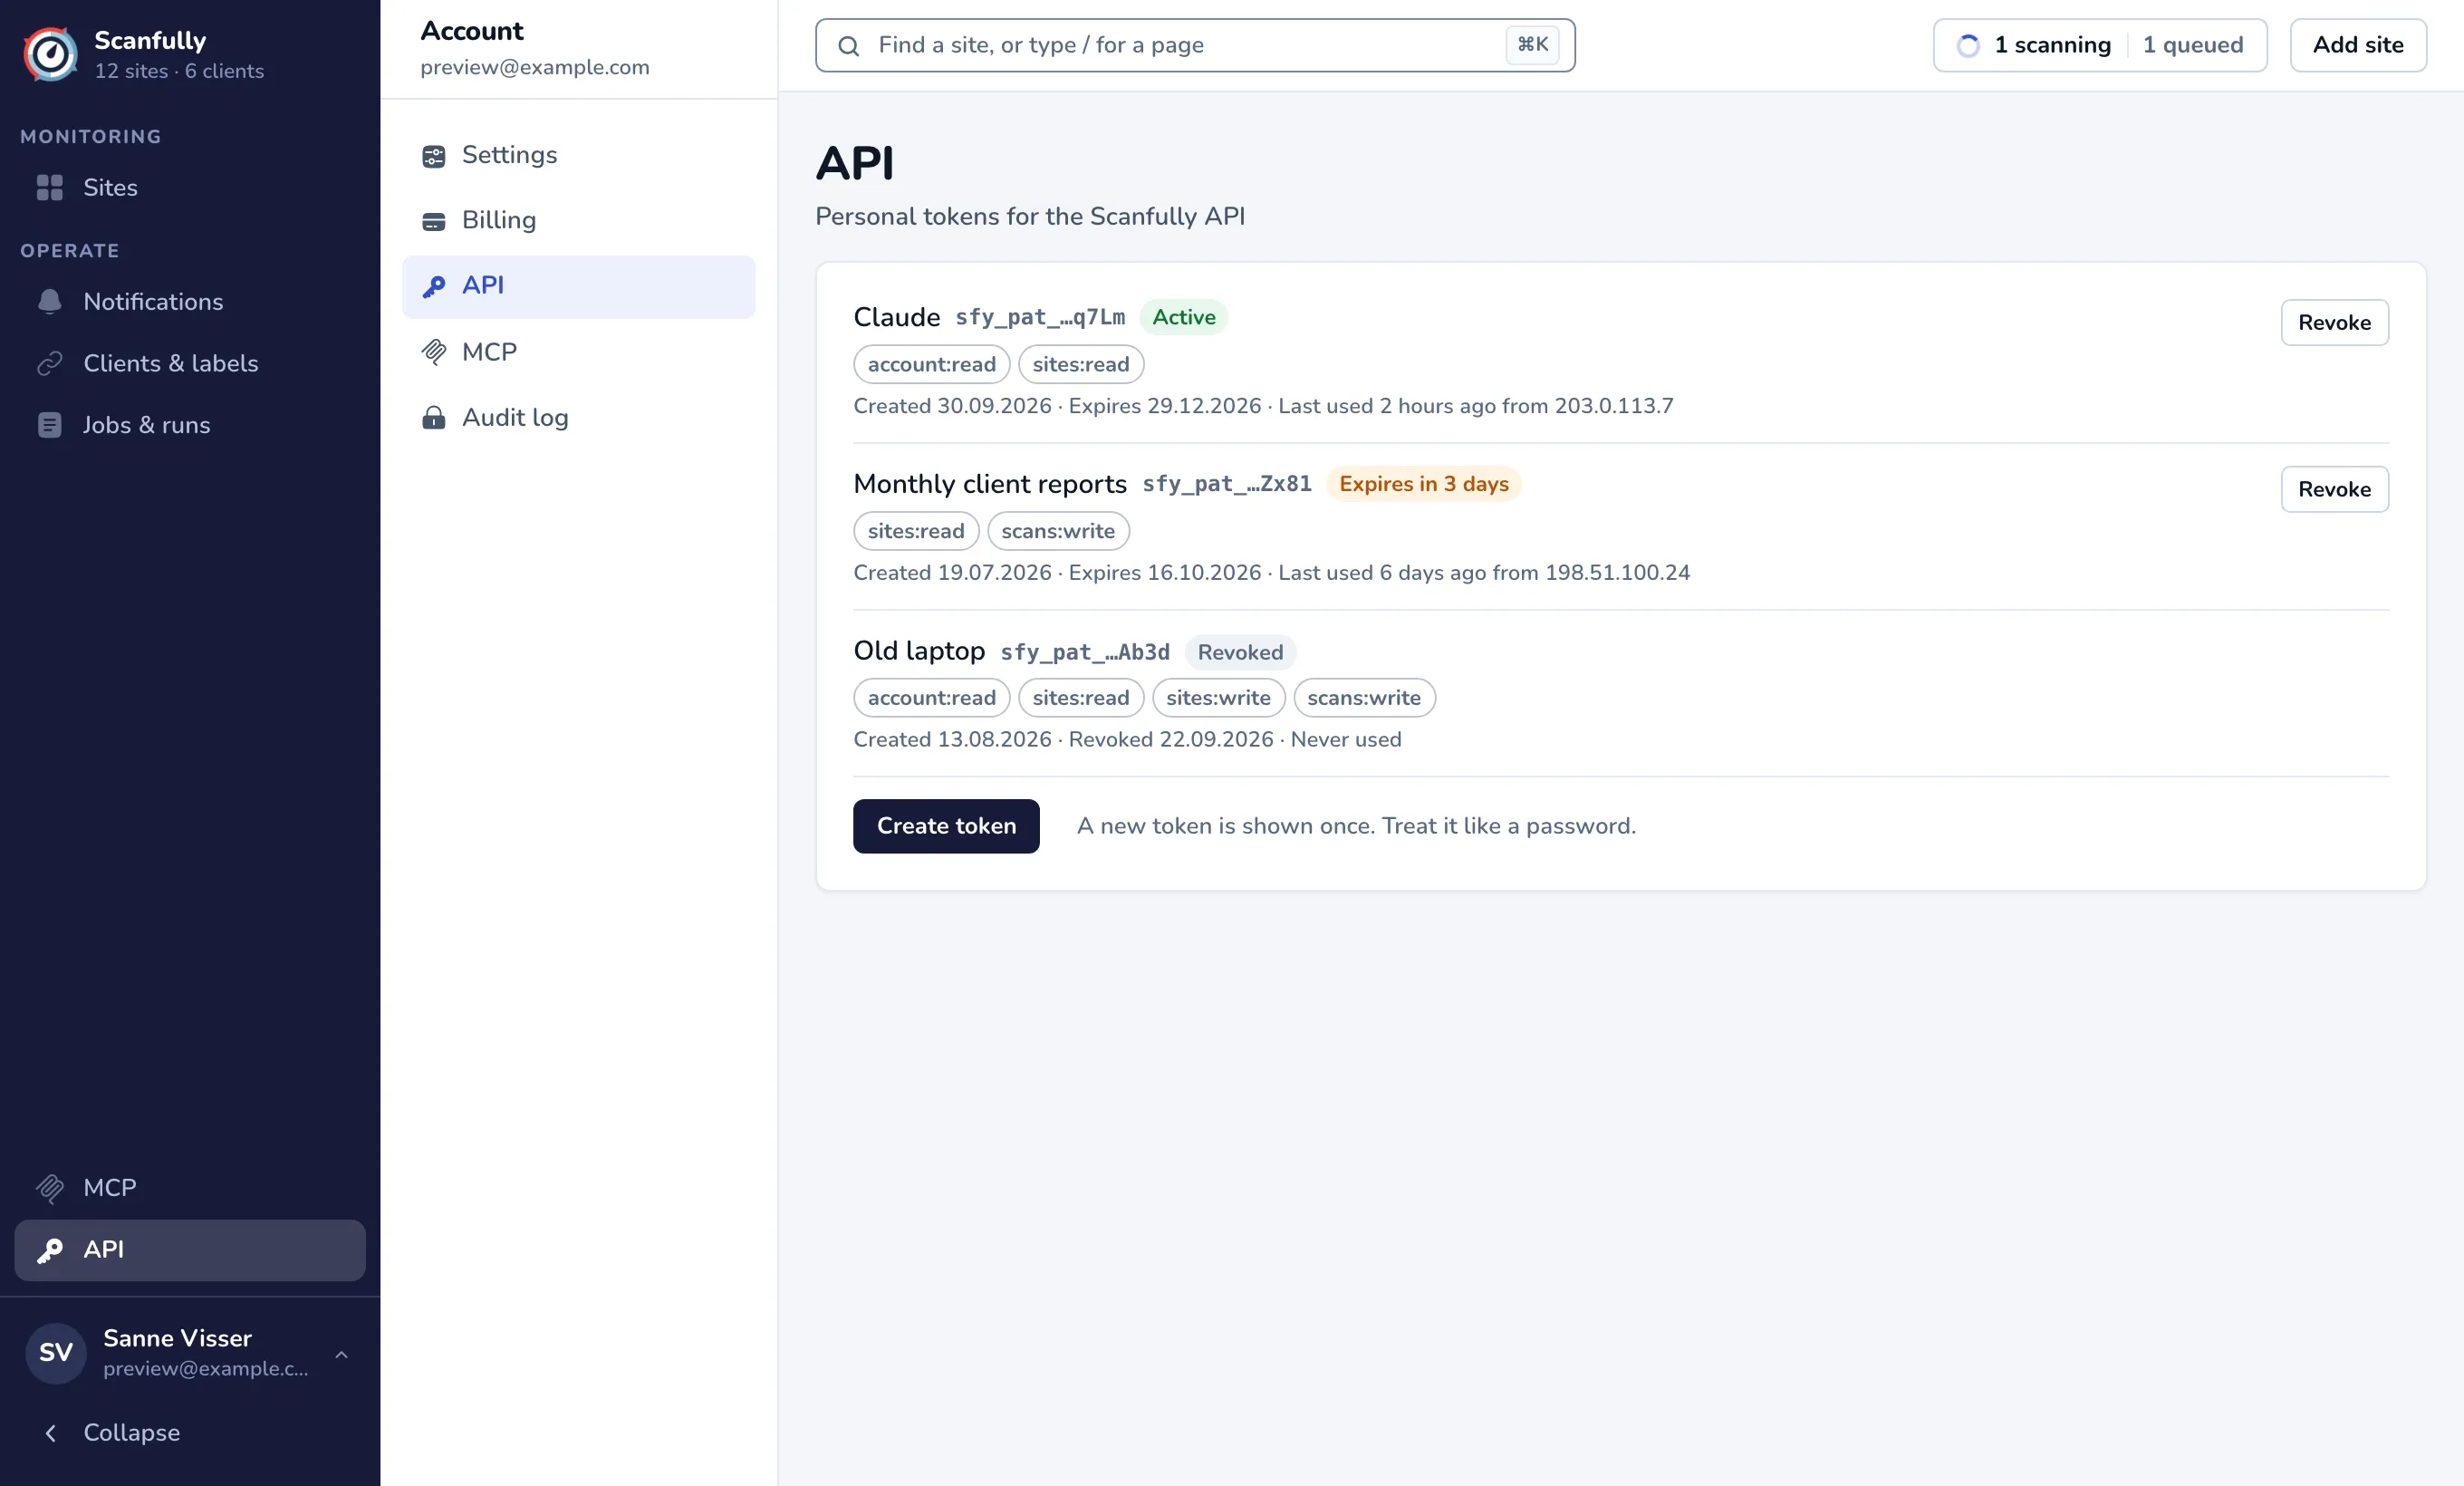Click the SV user avatar
Viewport: 2464px width, 1486px height.
(x=56, y=1354)
